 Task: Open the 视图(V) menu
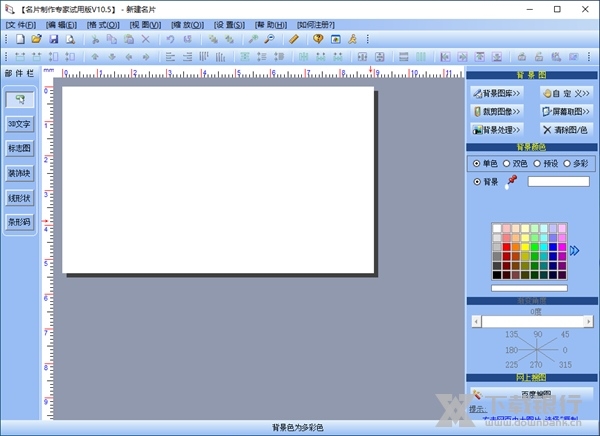(145, 25)
